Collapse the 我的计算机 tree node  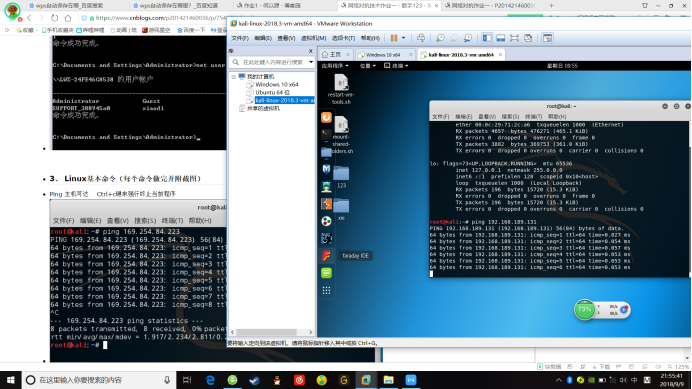click(233, 76)
